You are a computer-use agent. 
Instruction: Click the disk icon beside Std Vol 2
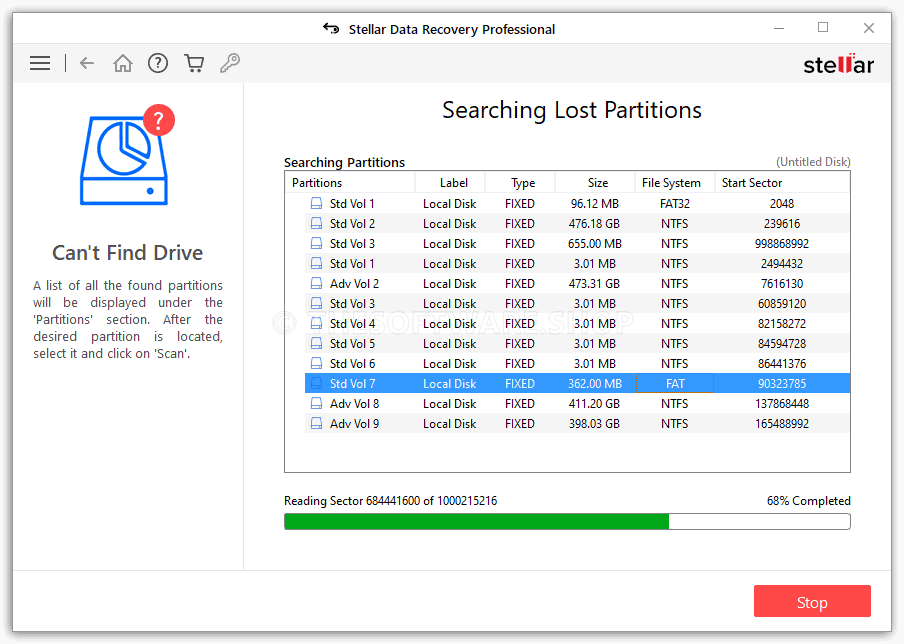(x=317, y=224)
